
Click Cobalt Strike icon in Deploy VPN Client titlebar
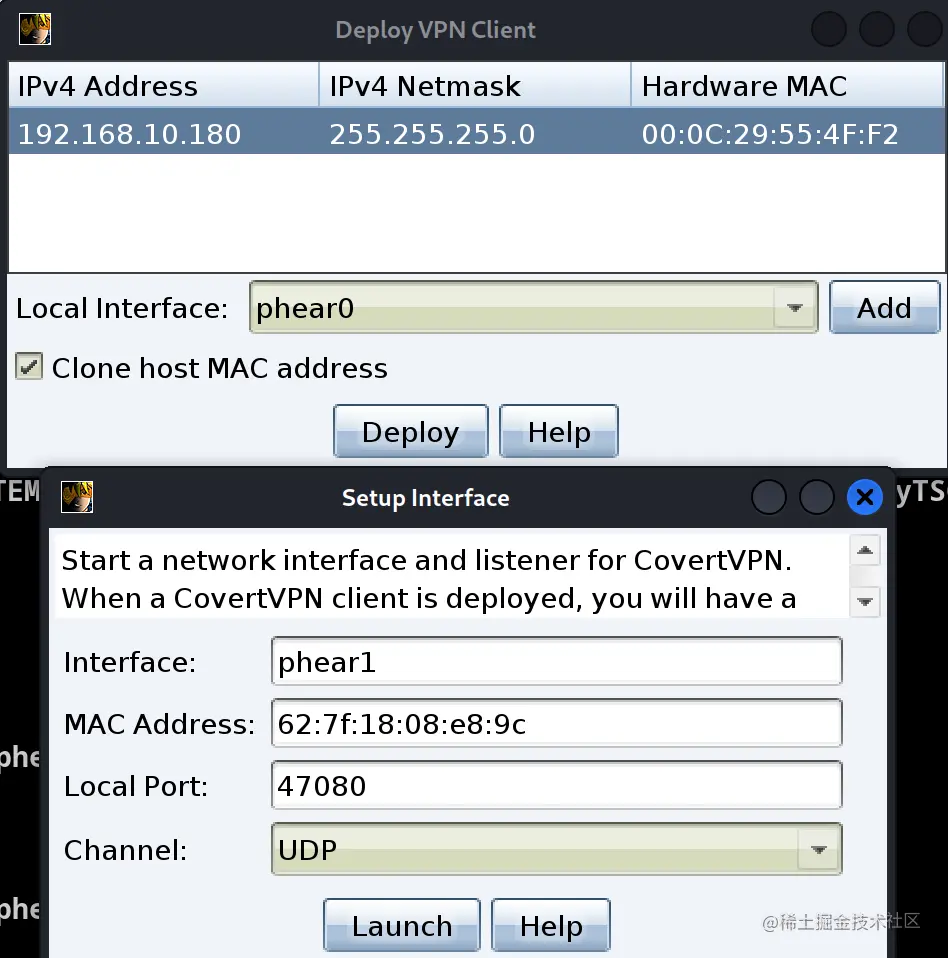(x=35, y=29)
